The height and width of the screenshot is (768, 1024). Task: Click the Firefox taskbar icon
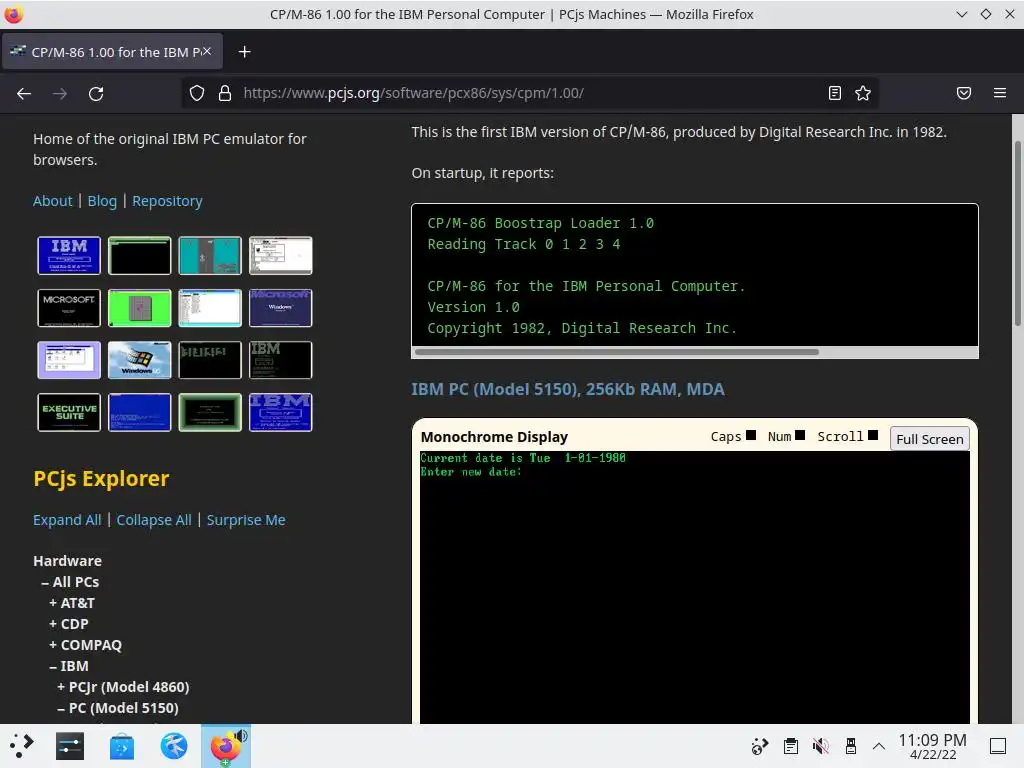[225, 746]
